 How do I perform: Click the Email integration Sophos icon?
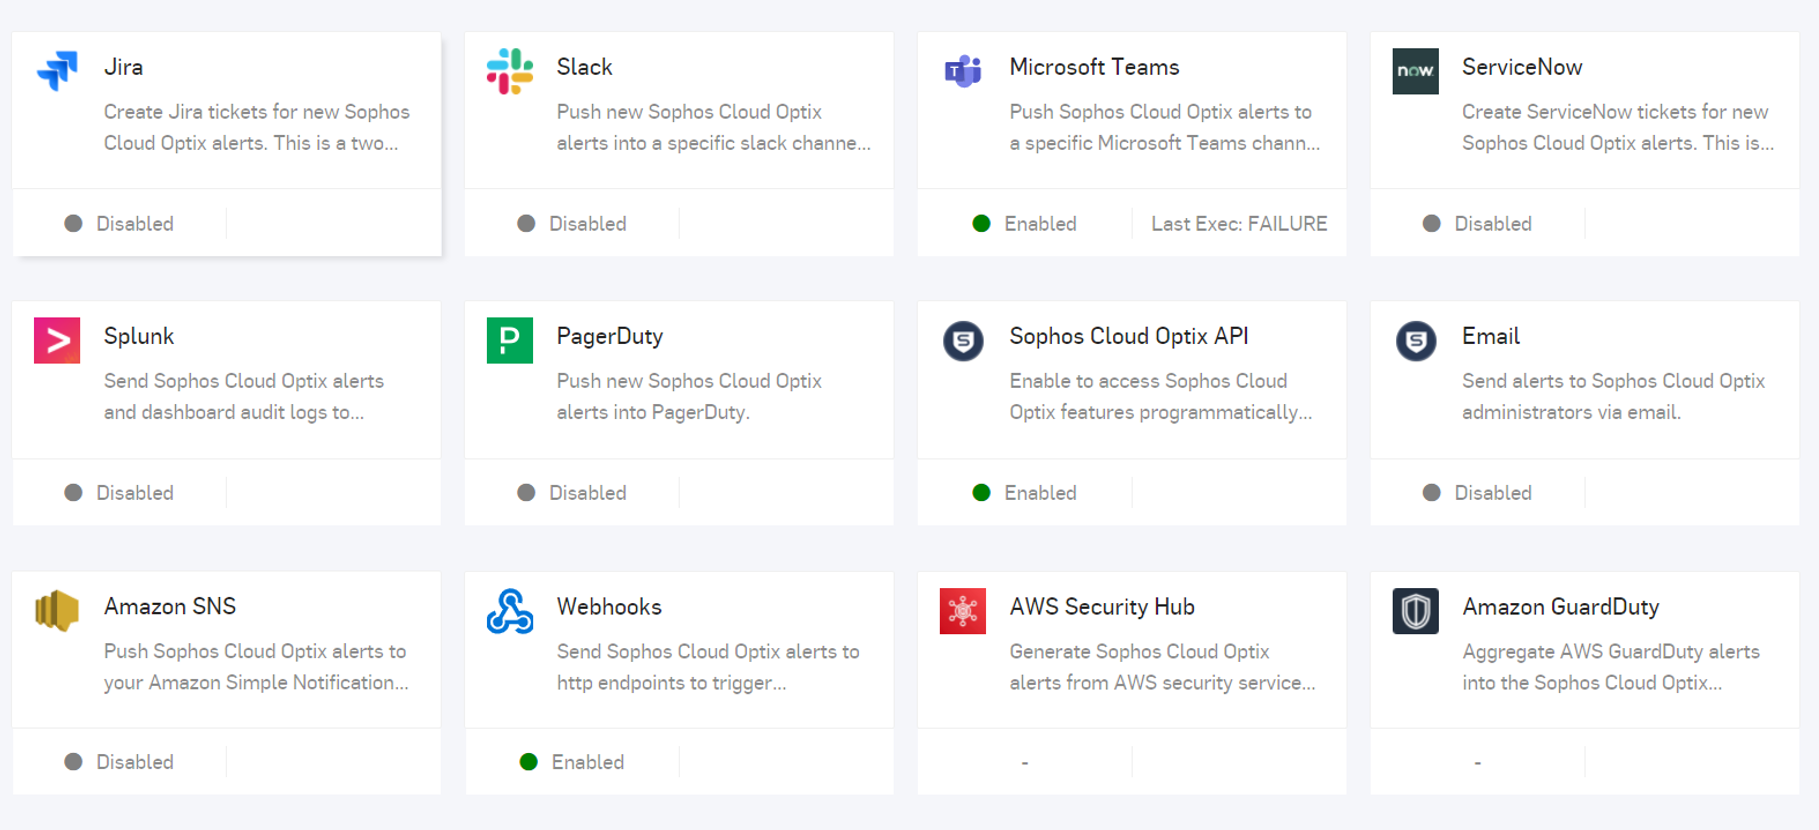tap(1415, 341)
